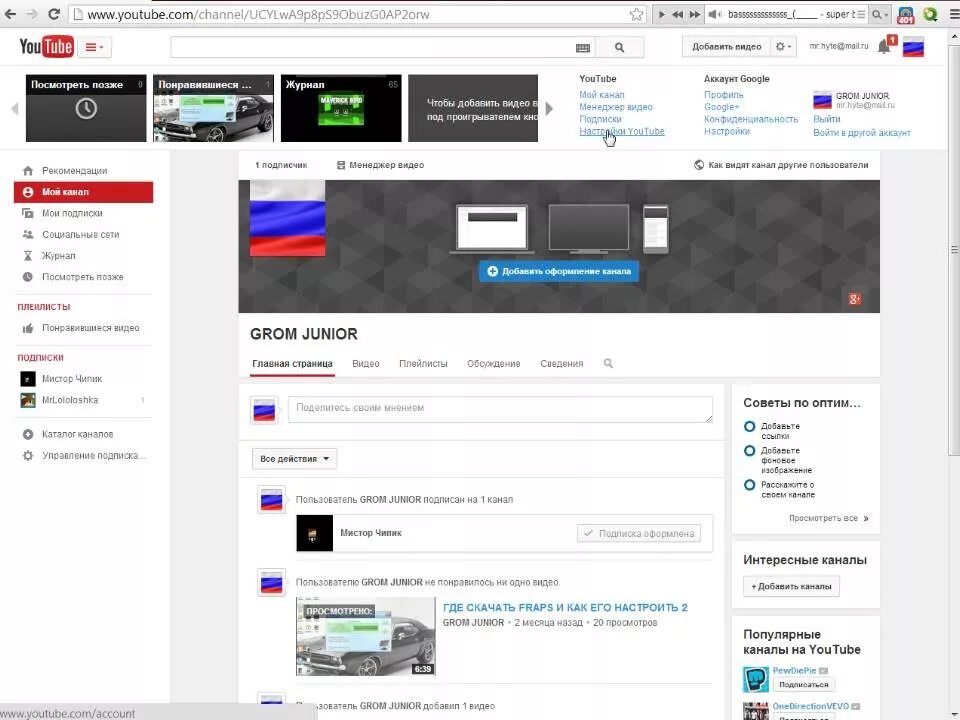Expand Все действия dropdown

294,459
